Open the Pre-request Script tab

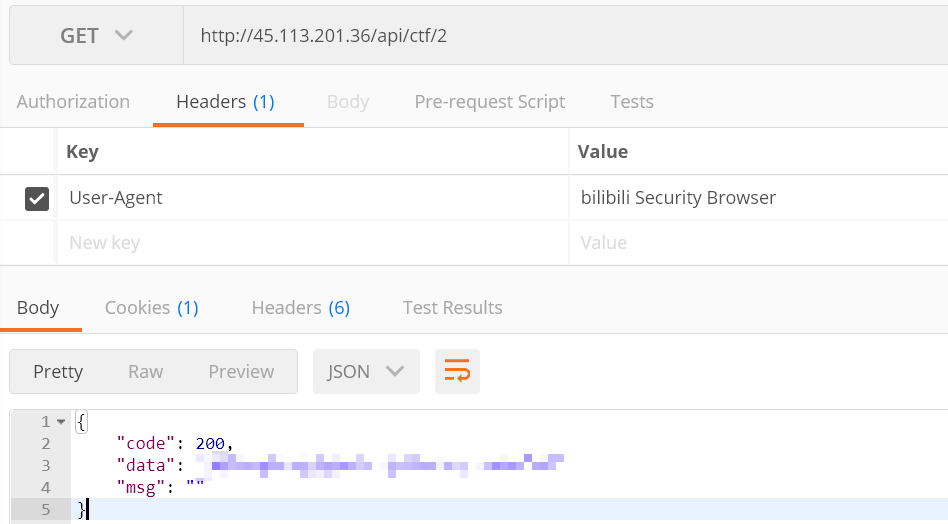tap(489, 102)
